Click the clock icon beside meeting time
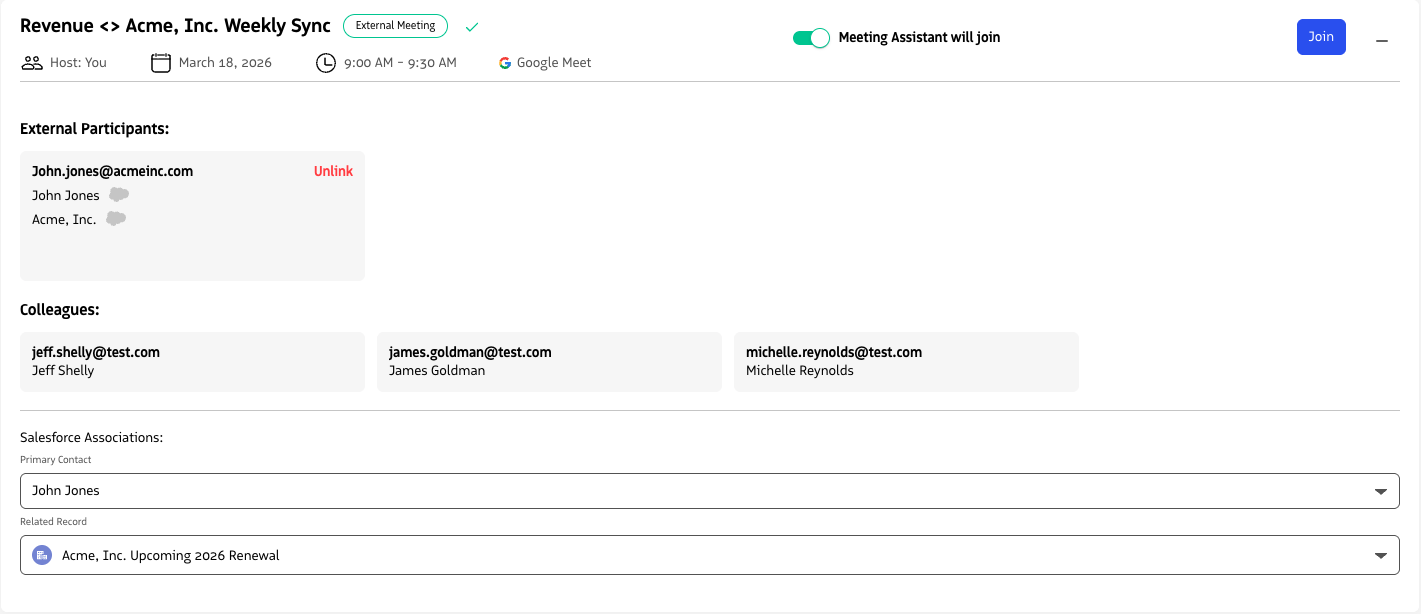Image resolution: width=1421 pixels, height=614 pixels. (326, 63)
